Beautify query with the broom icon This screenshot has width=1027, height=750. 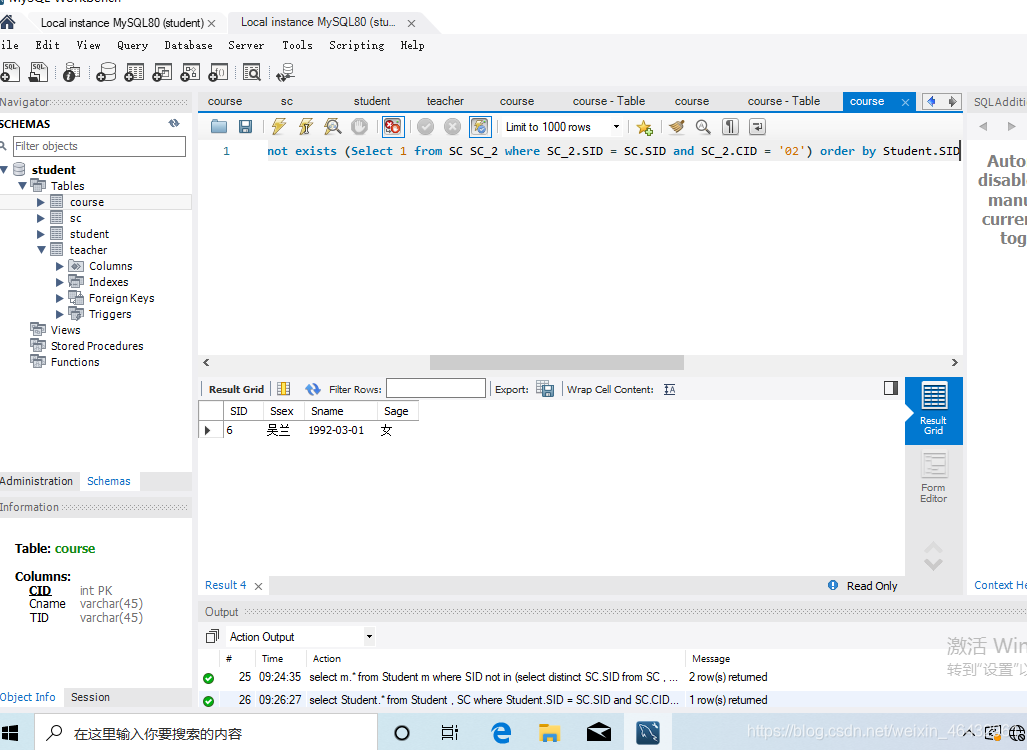pos(677,126)
